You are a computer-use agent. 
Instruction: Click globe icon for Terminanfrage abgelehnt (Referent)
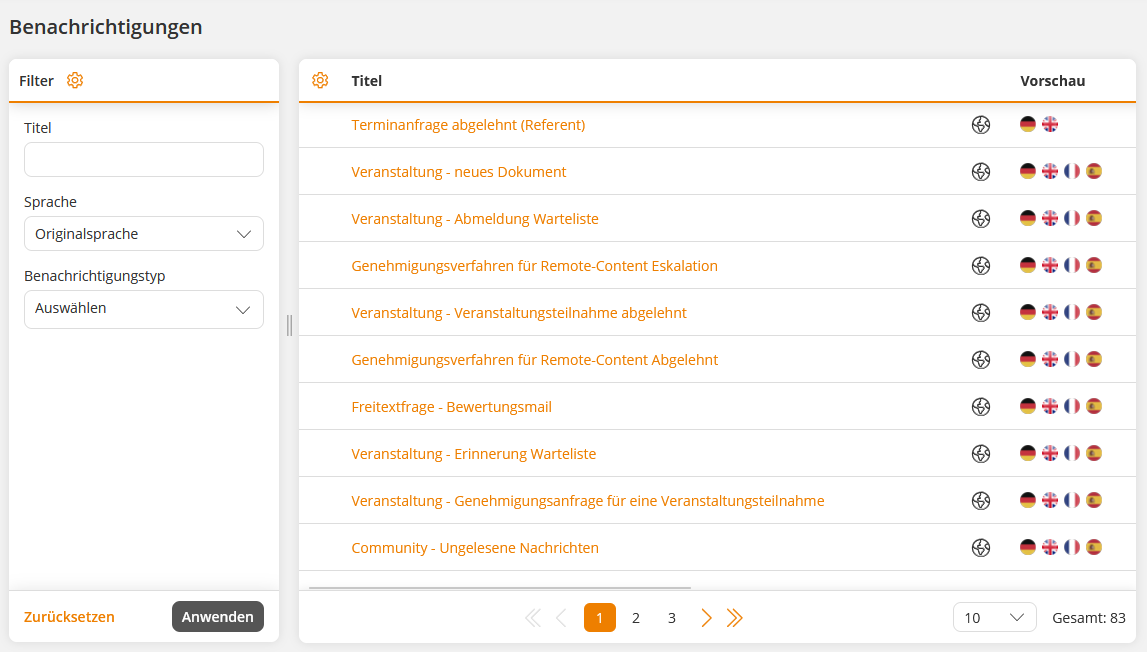click(981, 125)
